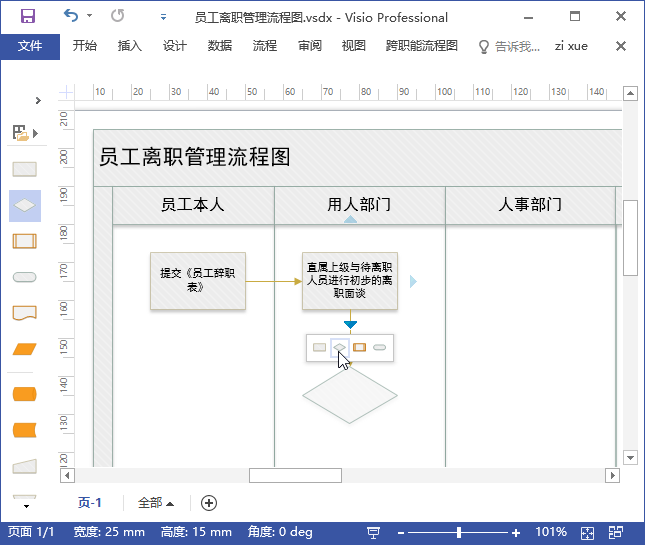Switch to the 数据 ribbon tab

coord(220,46)
